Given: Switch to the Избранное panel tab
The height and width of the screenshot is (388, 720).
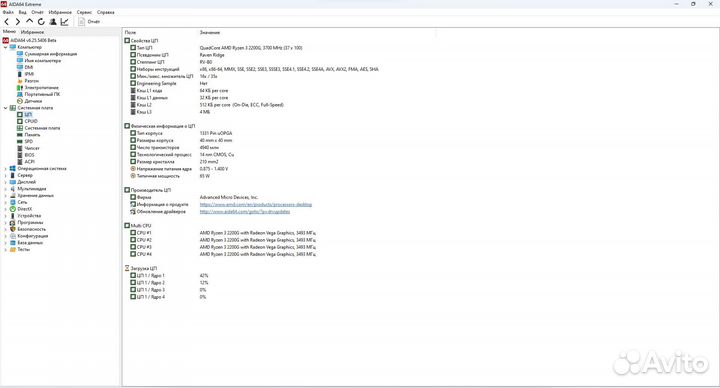Looking at the screenshot, I should click(32, 32).
